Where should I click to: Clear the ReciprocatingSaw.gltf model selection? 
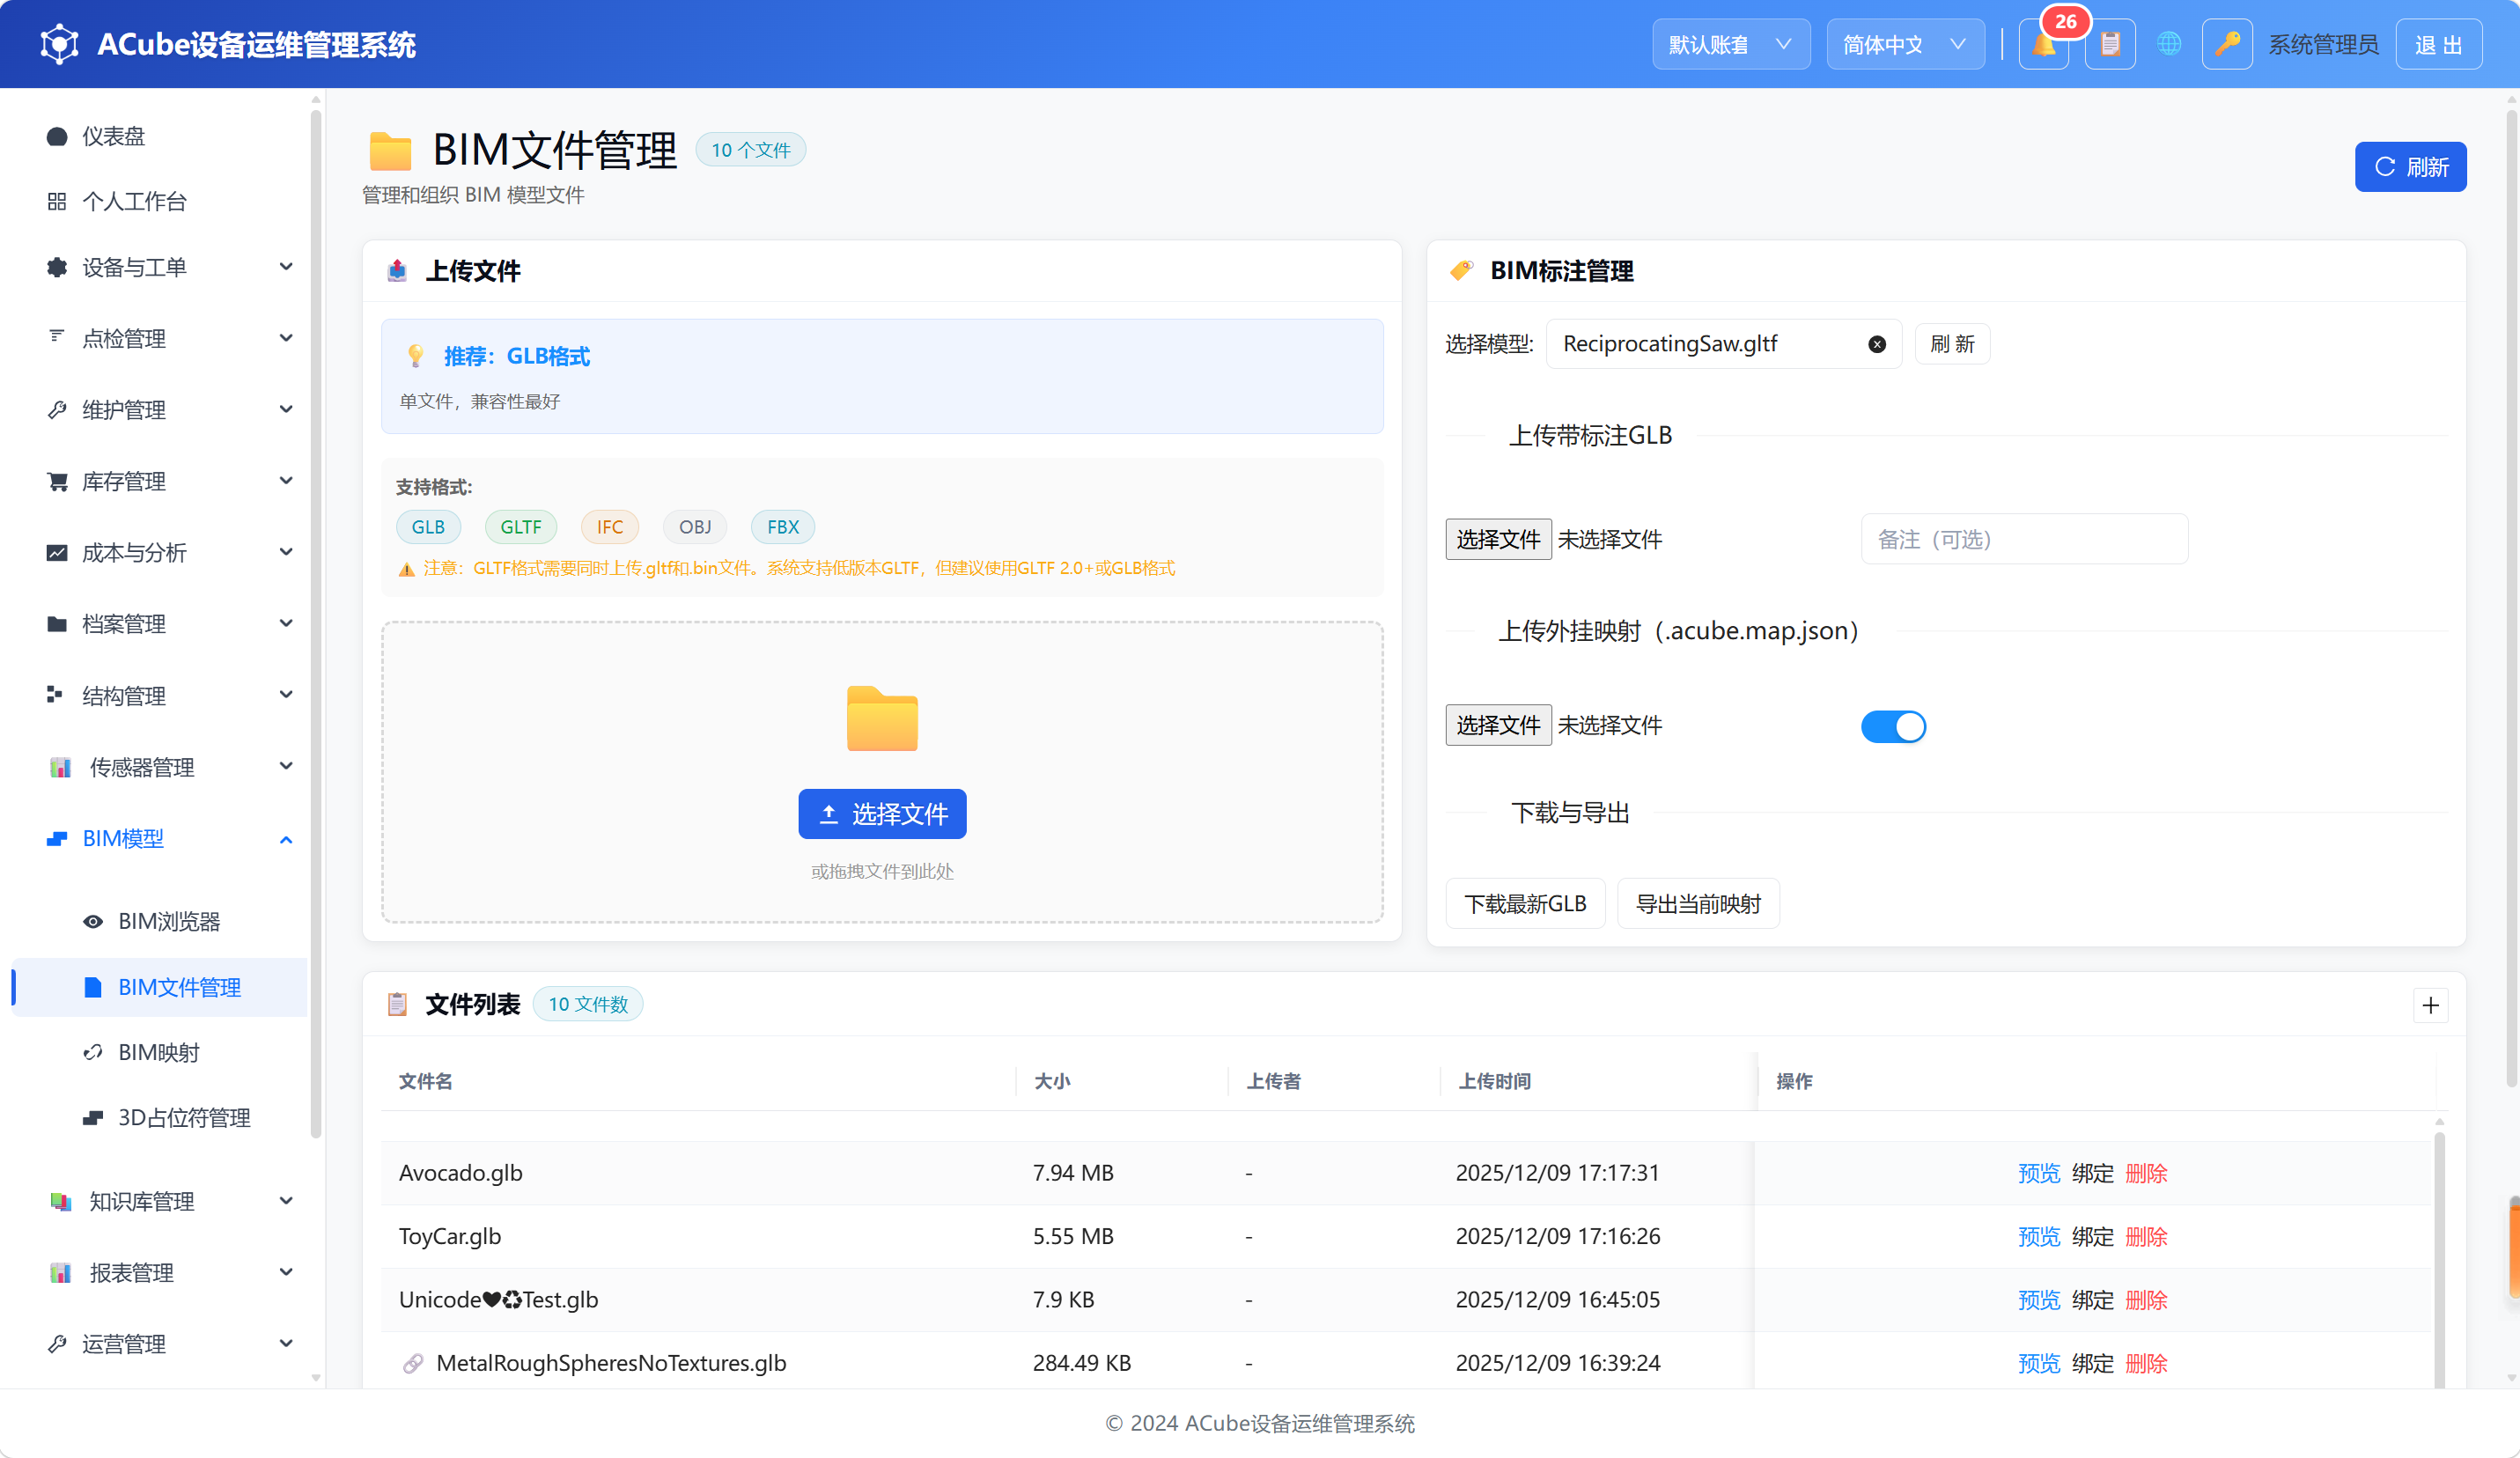click(x=1877, y=344)
